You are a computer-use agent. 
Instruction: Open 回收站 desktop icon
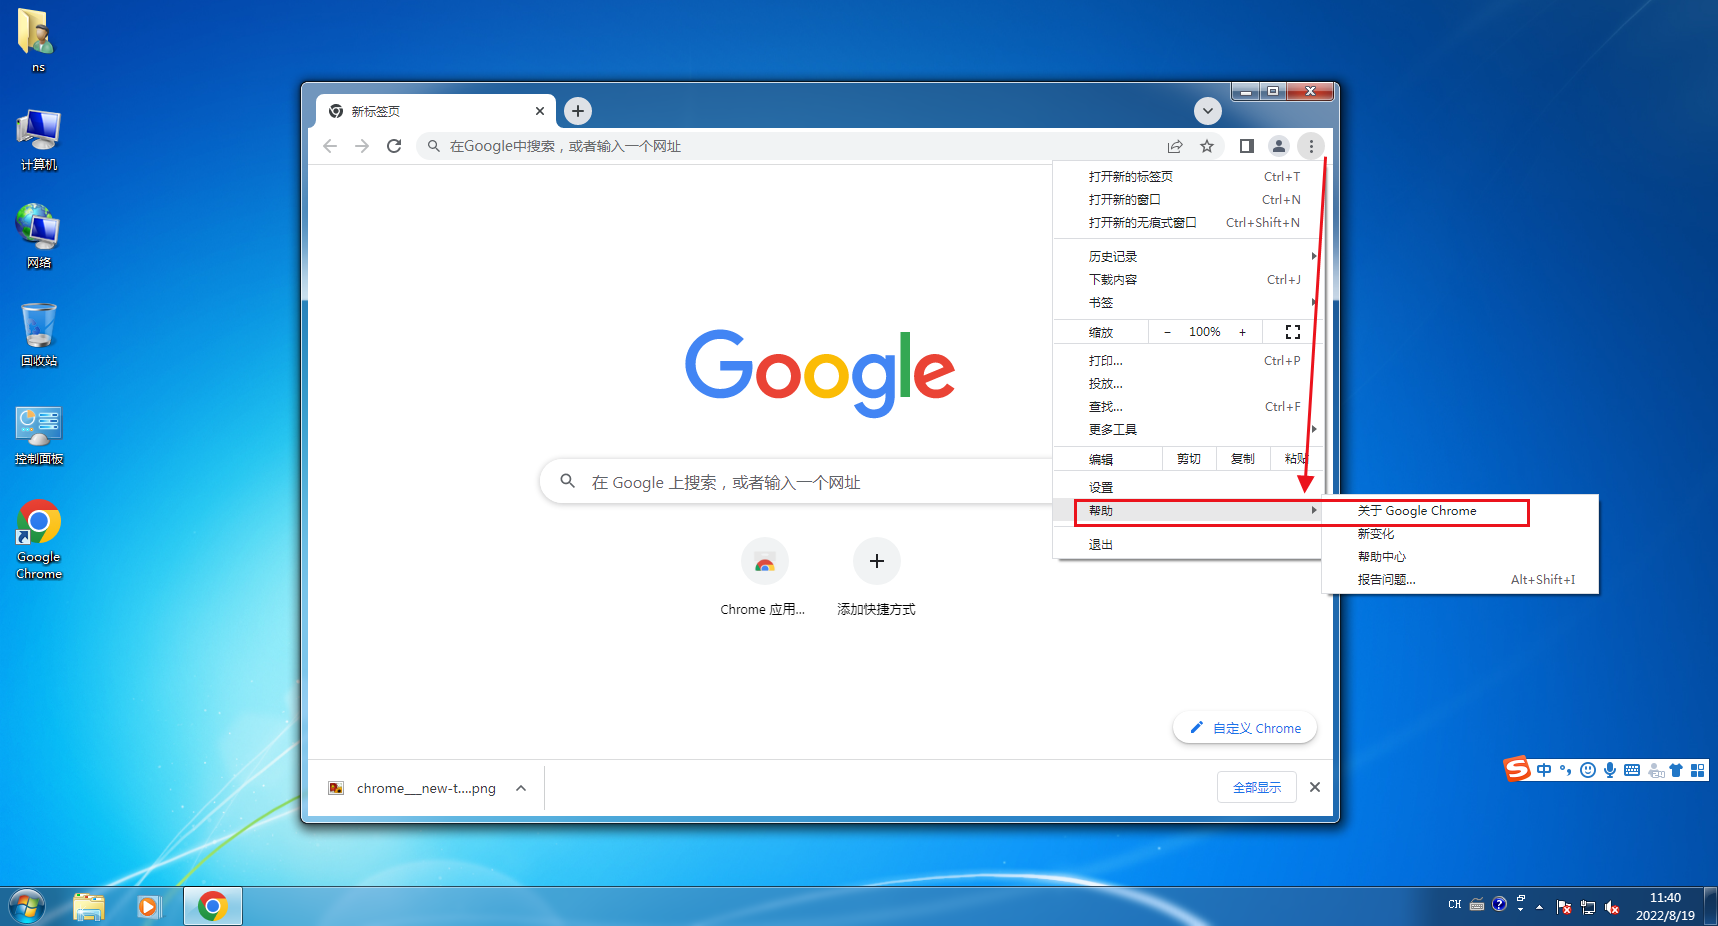pos(39,335)
